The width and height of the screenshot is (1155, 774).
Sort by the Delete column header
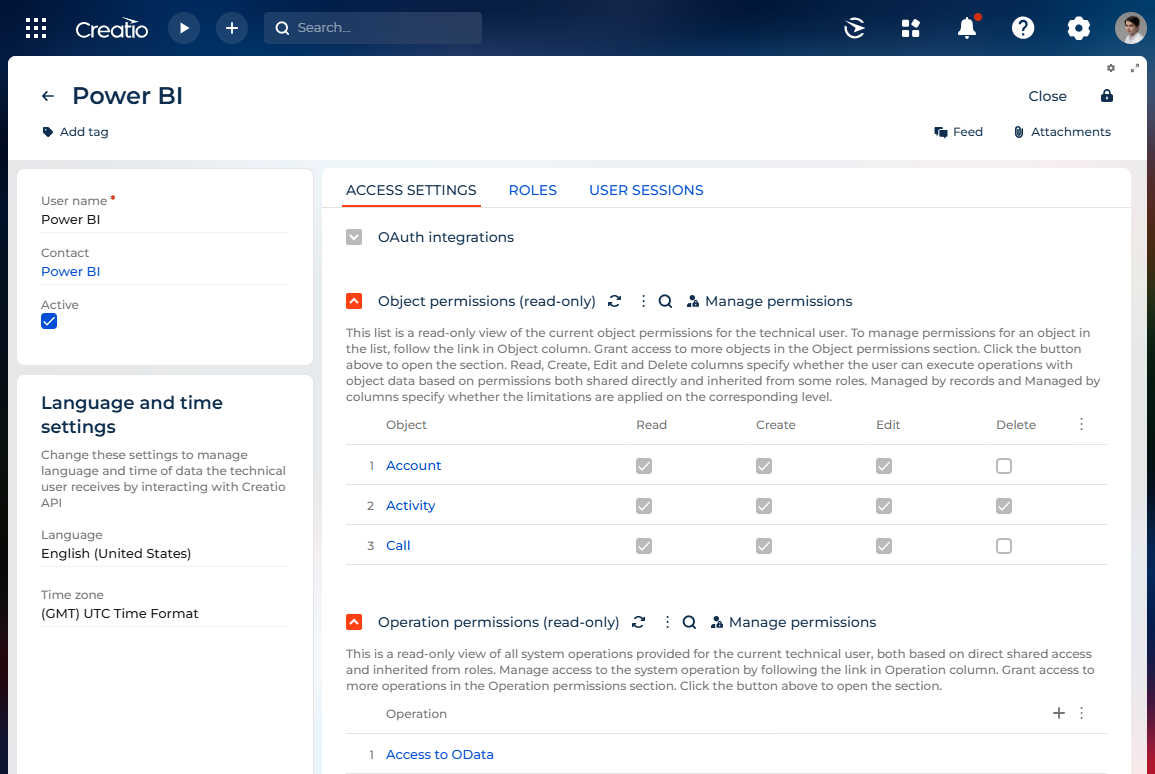1016,425
